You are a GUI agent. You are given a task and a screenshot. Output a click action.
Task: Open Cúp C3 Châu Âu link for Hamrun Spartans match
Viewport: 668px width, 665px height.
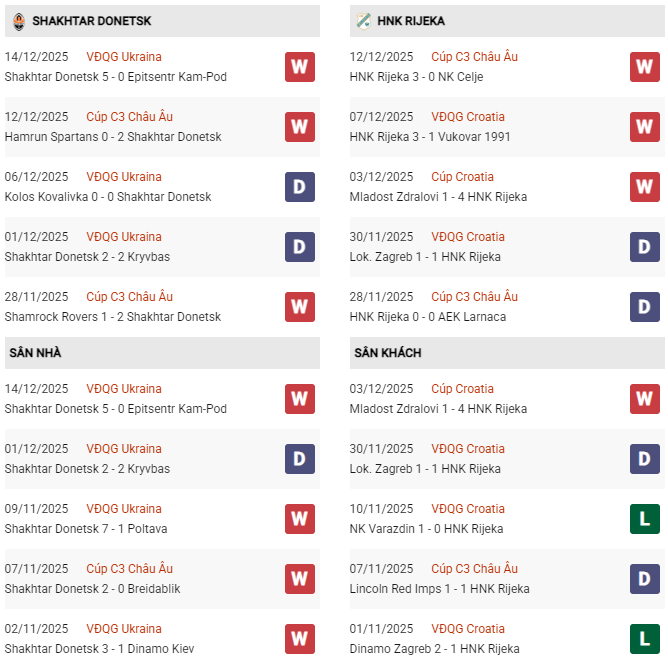coord(129,117)
